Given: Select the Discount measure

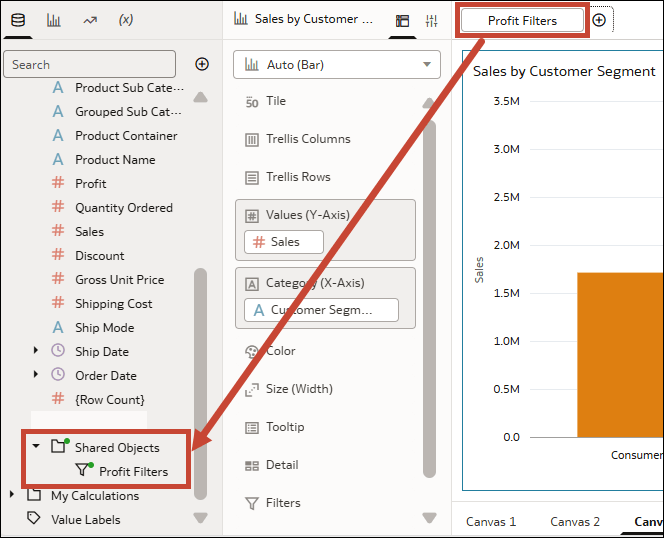Looking at the screenshot, I should click(100, 256).
